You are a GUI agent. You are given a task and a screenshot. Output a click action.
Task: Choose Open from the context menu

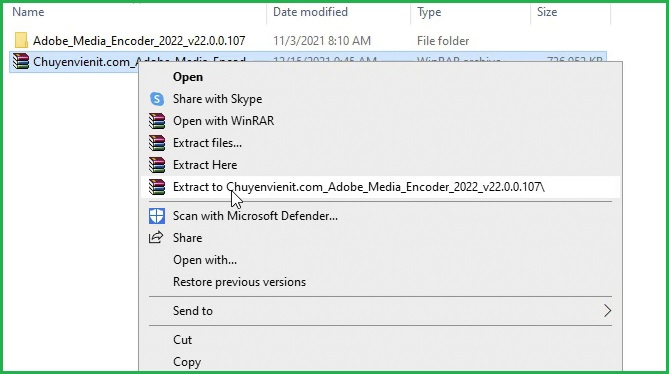coord(380,77)
